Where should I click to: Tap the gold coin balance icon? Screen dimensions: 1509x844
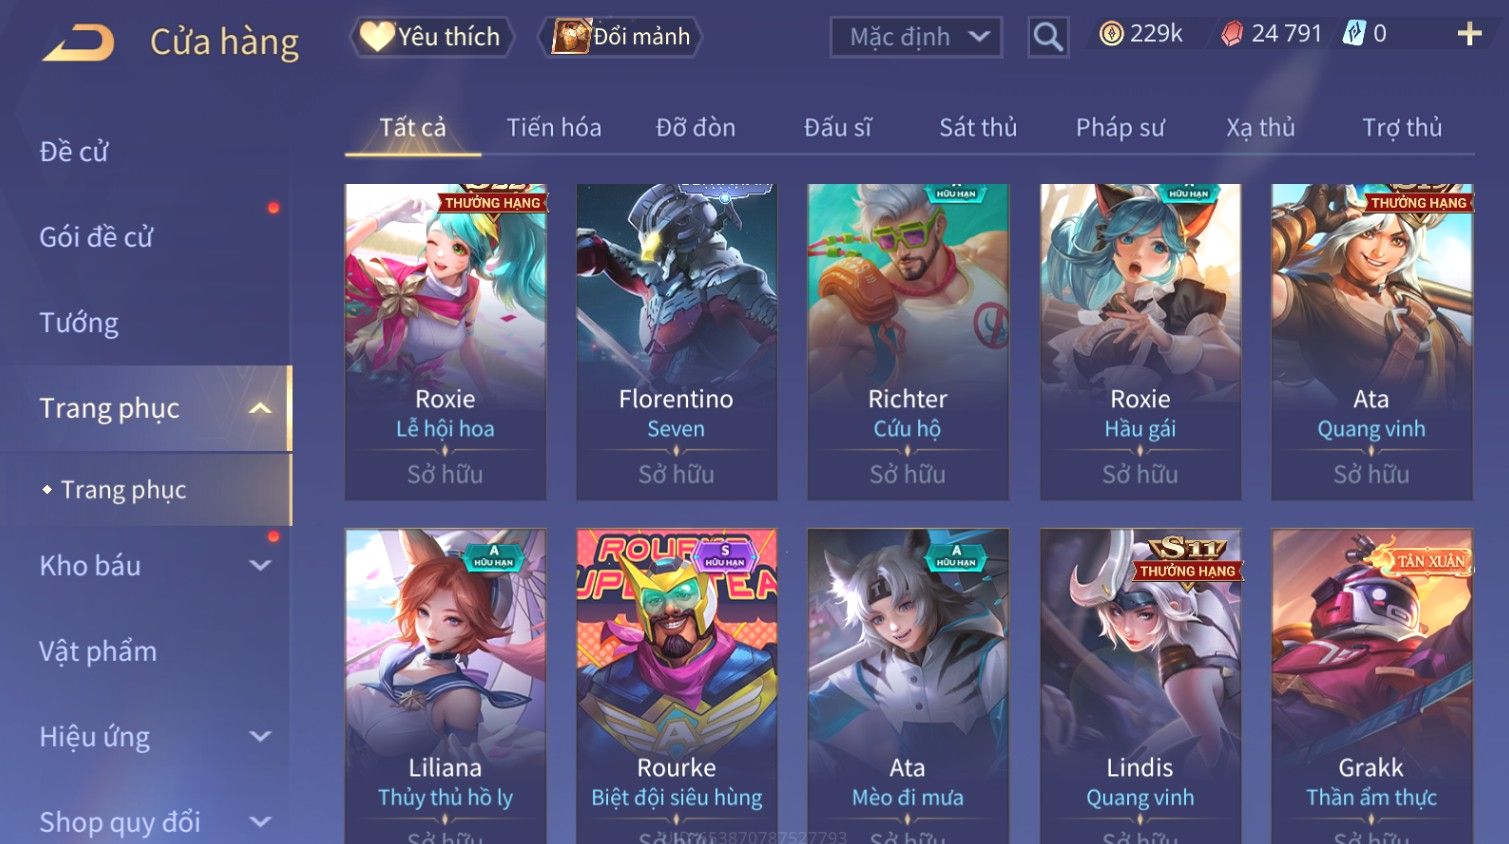(1110, 34)
